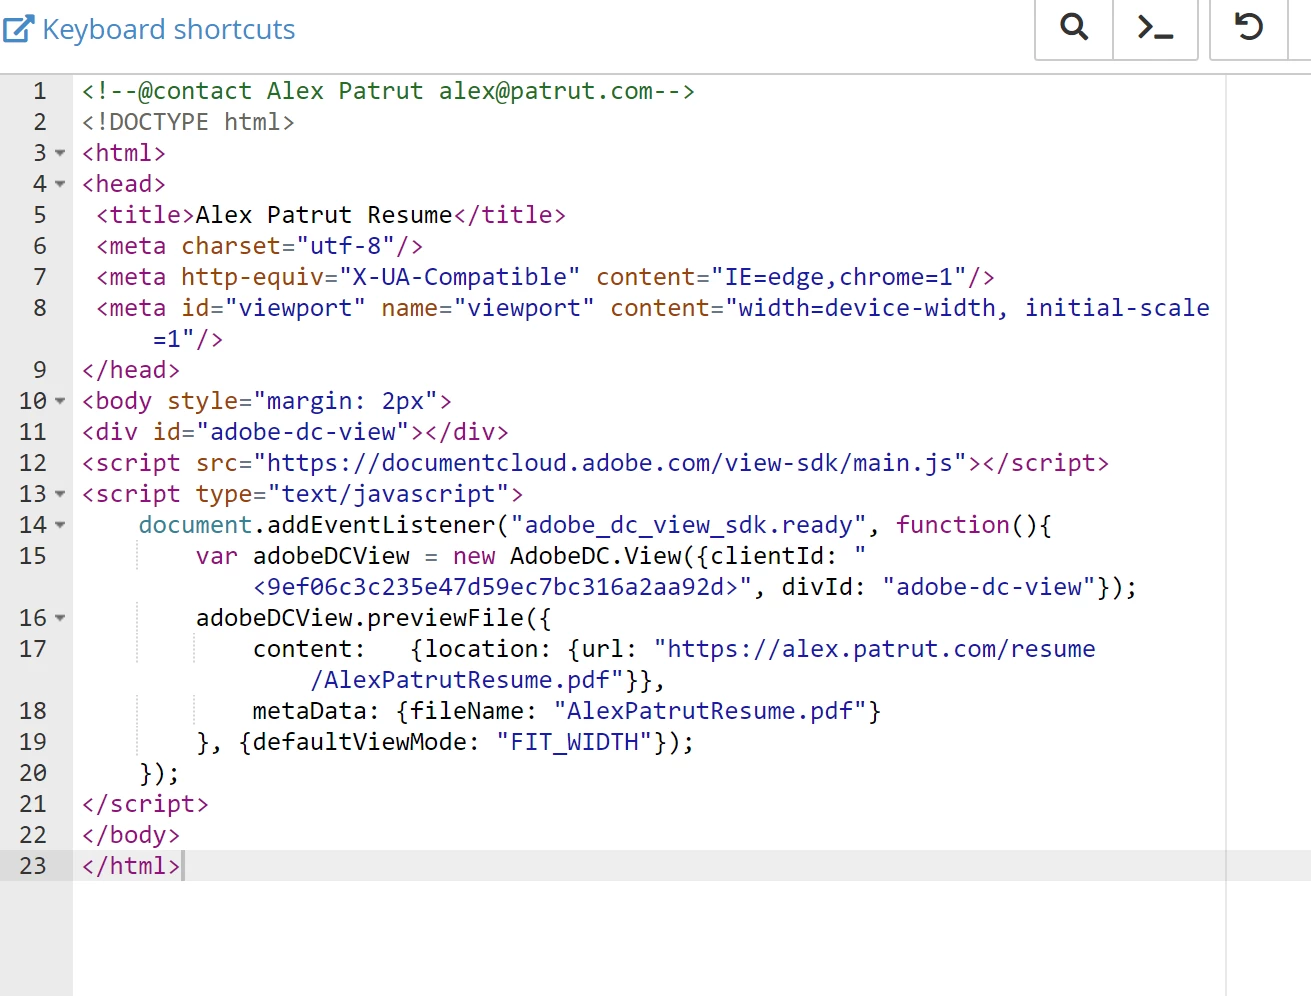Click the "IE=edge,chrome=1" content value
Viewport: 1311px width, 996px height.
pos(839,277)
